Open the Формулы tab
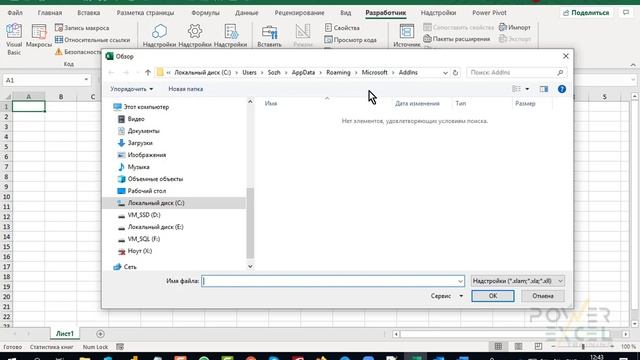Screen dimensions: 640x360 (205, 13)
